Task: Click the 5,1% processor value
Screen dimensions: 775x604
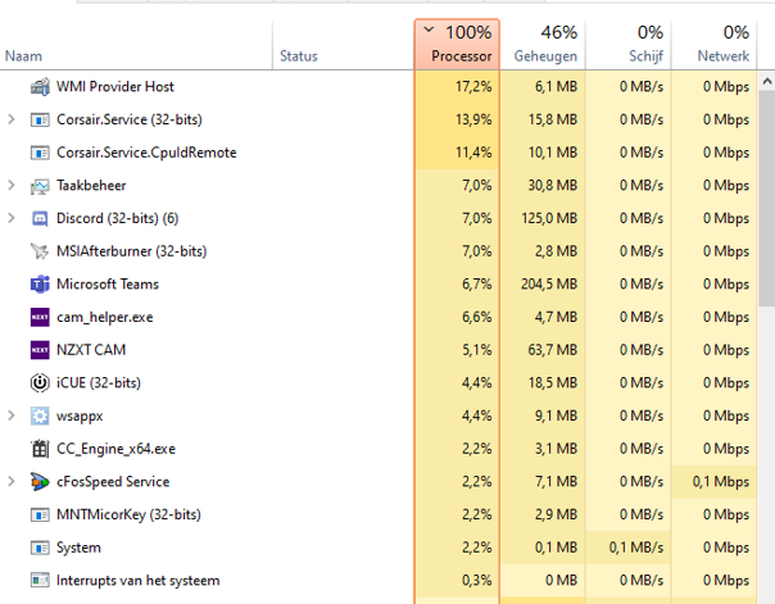Action: click(477, 350)
